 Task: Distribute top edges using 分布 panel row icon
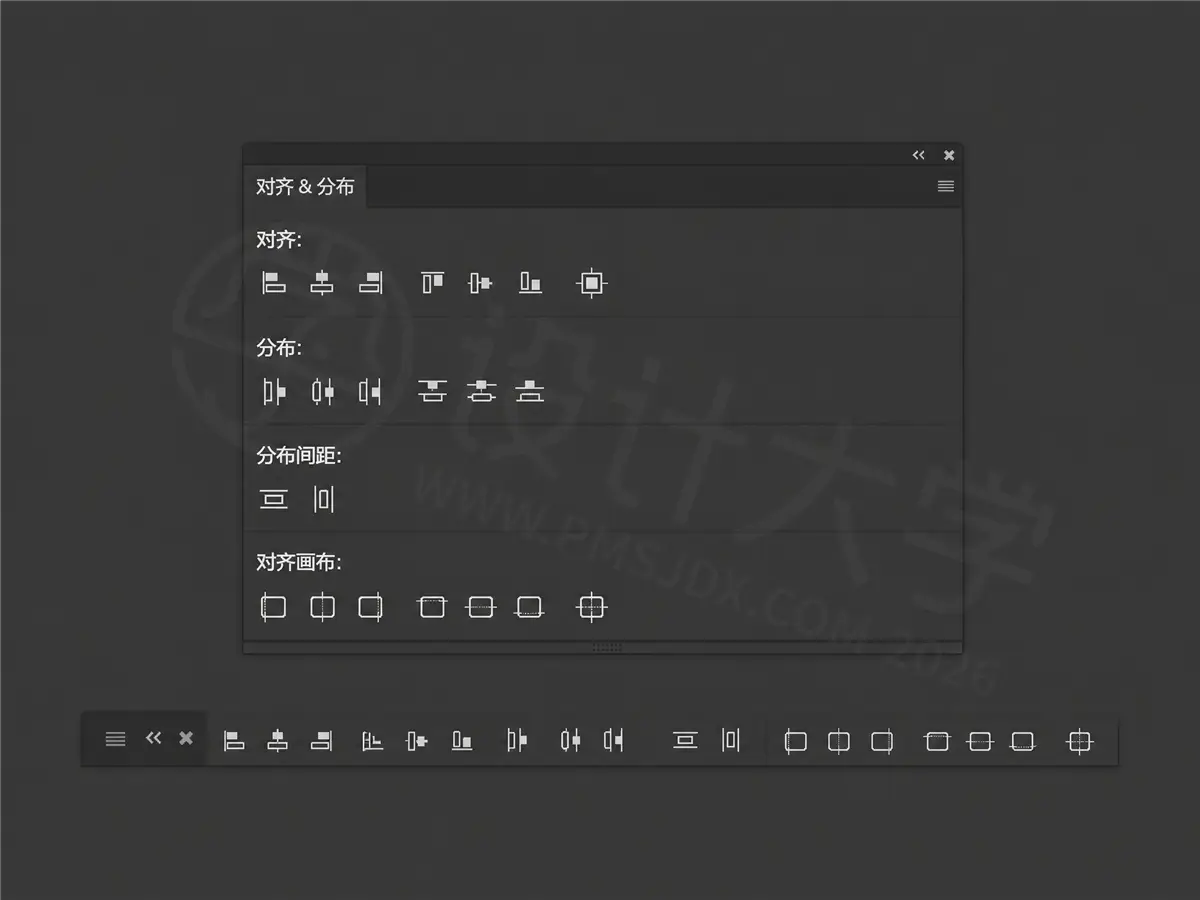tap(432, 391)
